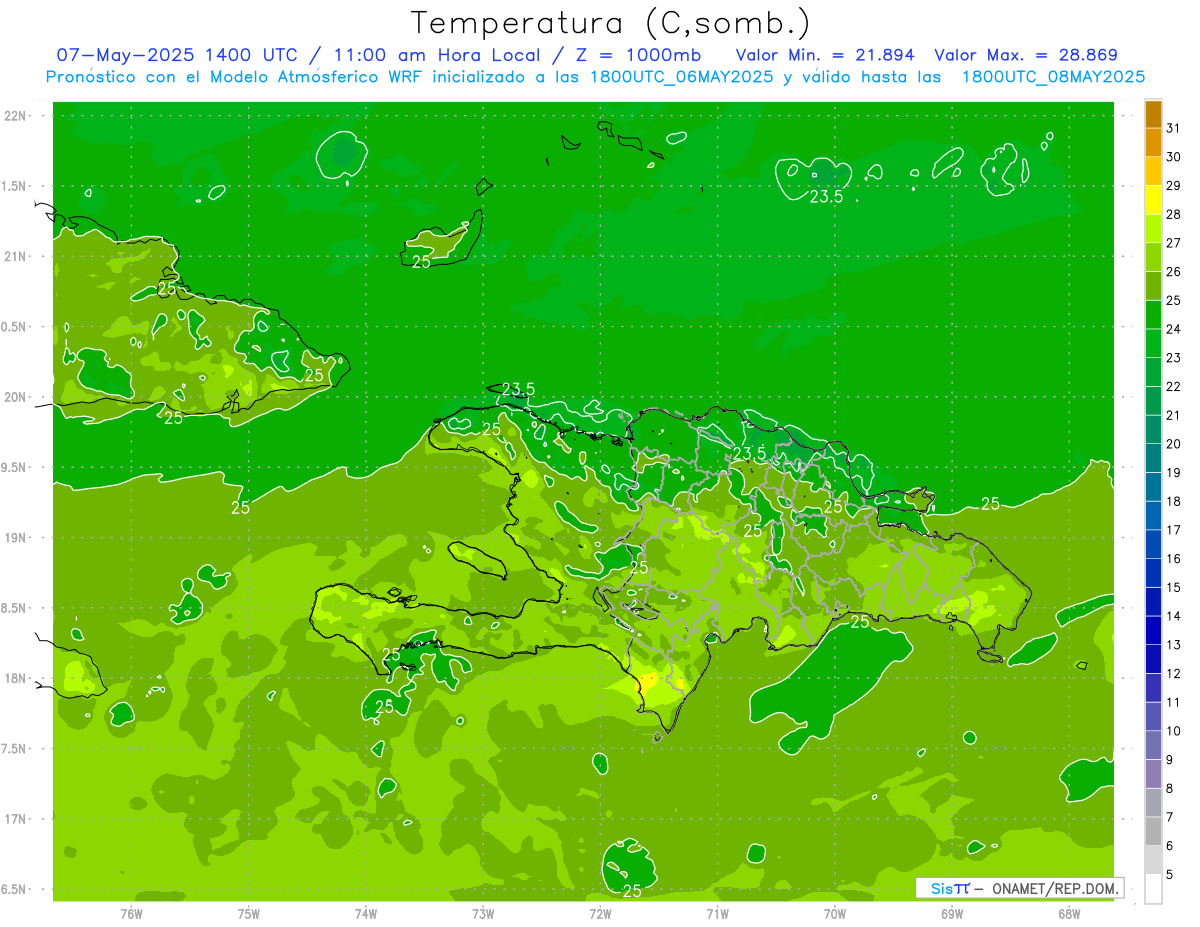Image resolution: width=1200 pixels, height=927 pixels.
Task: Click the longitude axis label "69W"
Action: 952,913
